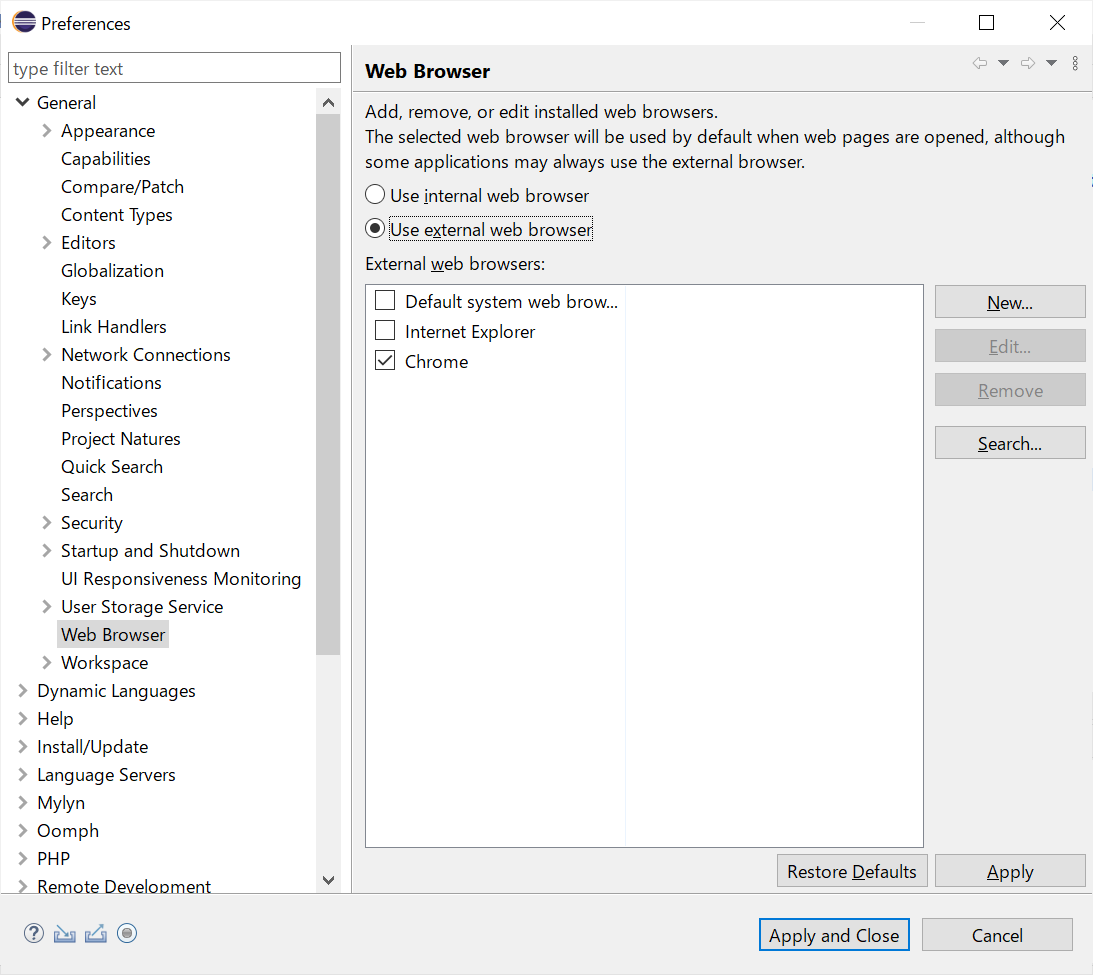1093x975 pixels.
Task: Expand the Appearance node
Action: click(x=47, y=130)
